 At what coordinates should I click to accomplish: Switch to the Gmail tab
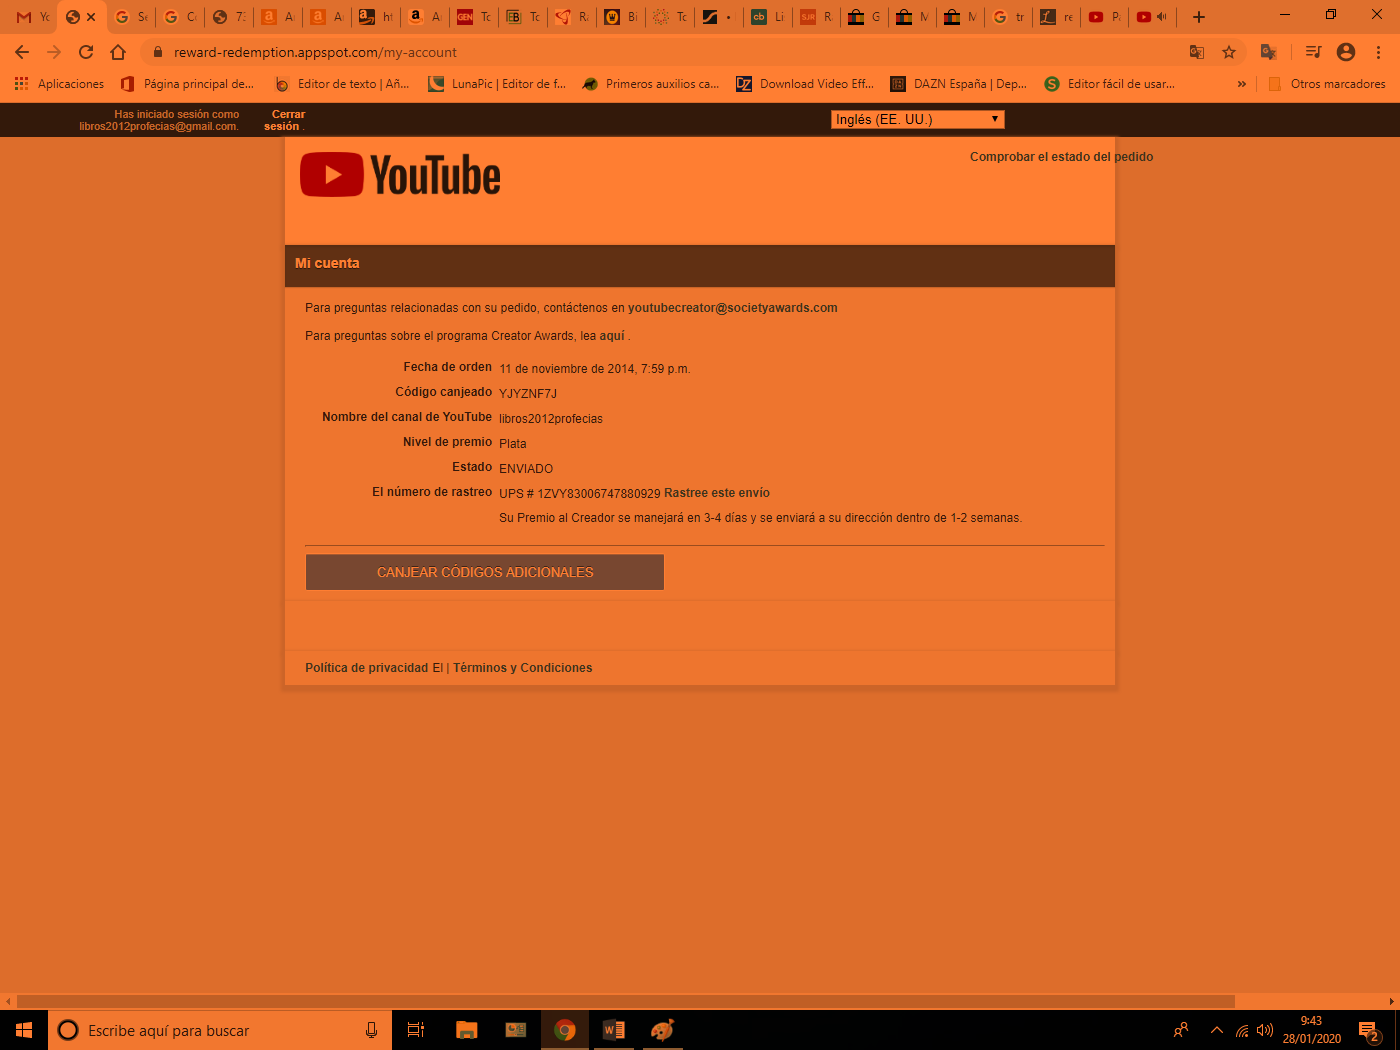[32, 17]
